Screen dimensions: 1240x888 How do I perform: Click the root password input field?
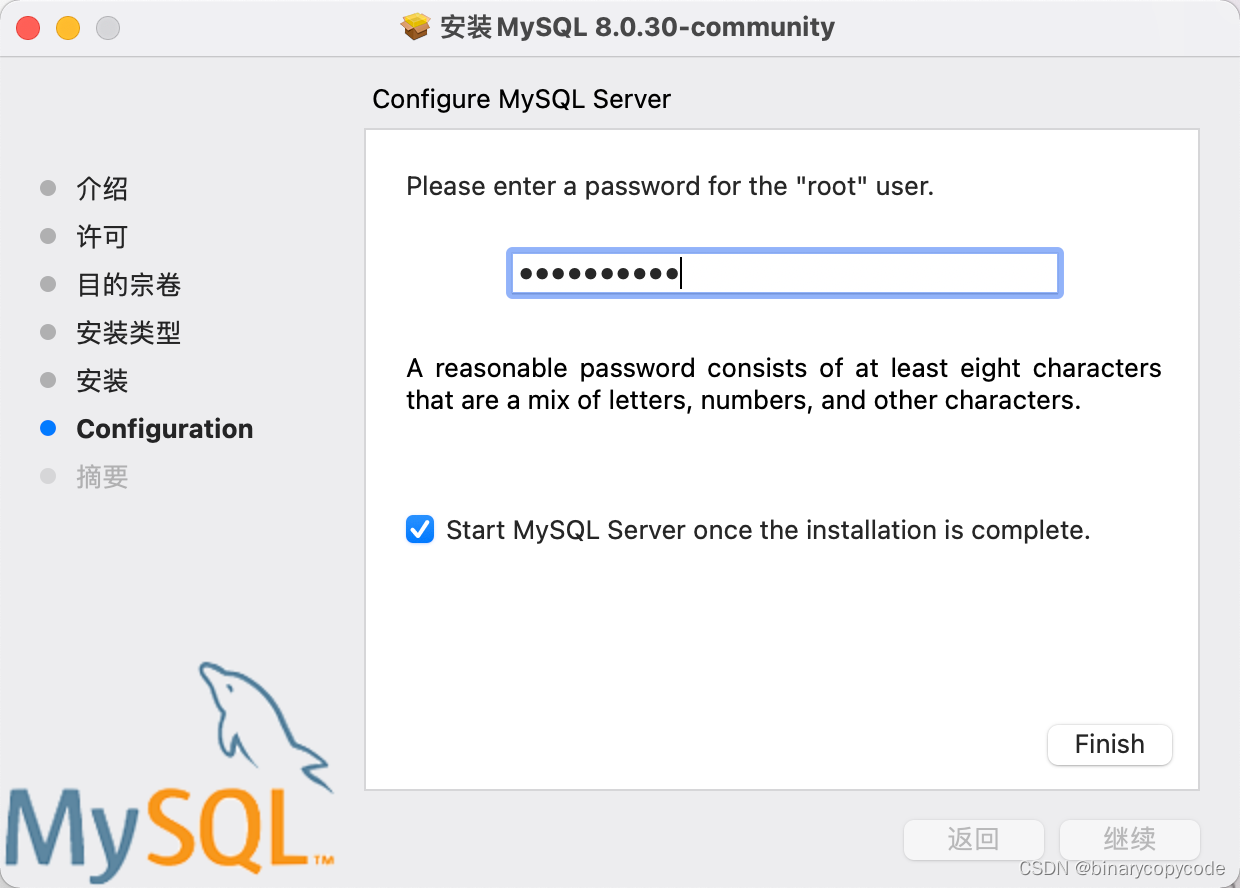coord(784,273)
